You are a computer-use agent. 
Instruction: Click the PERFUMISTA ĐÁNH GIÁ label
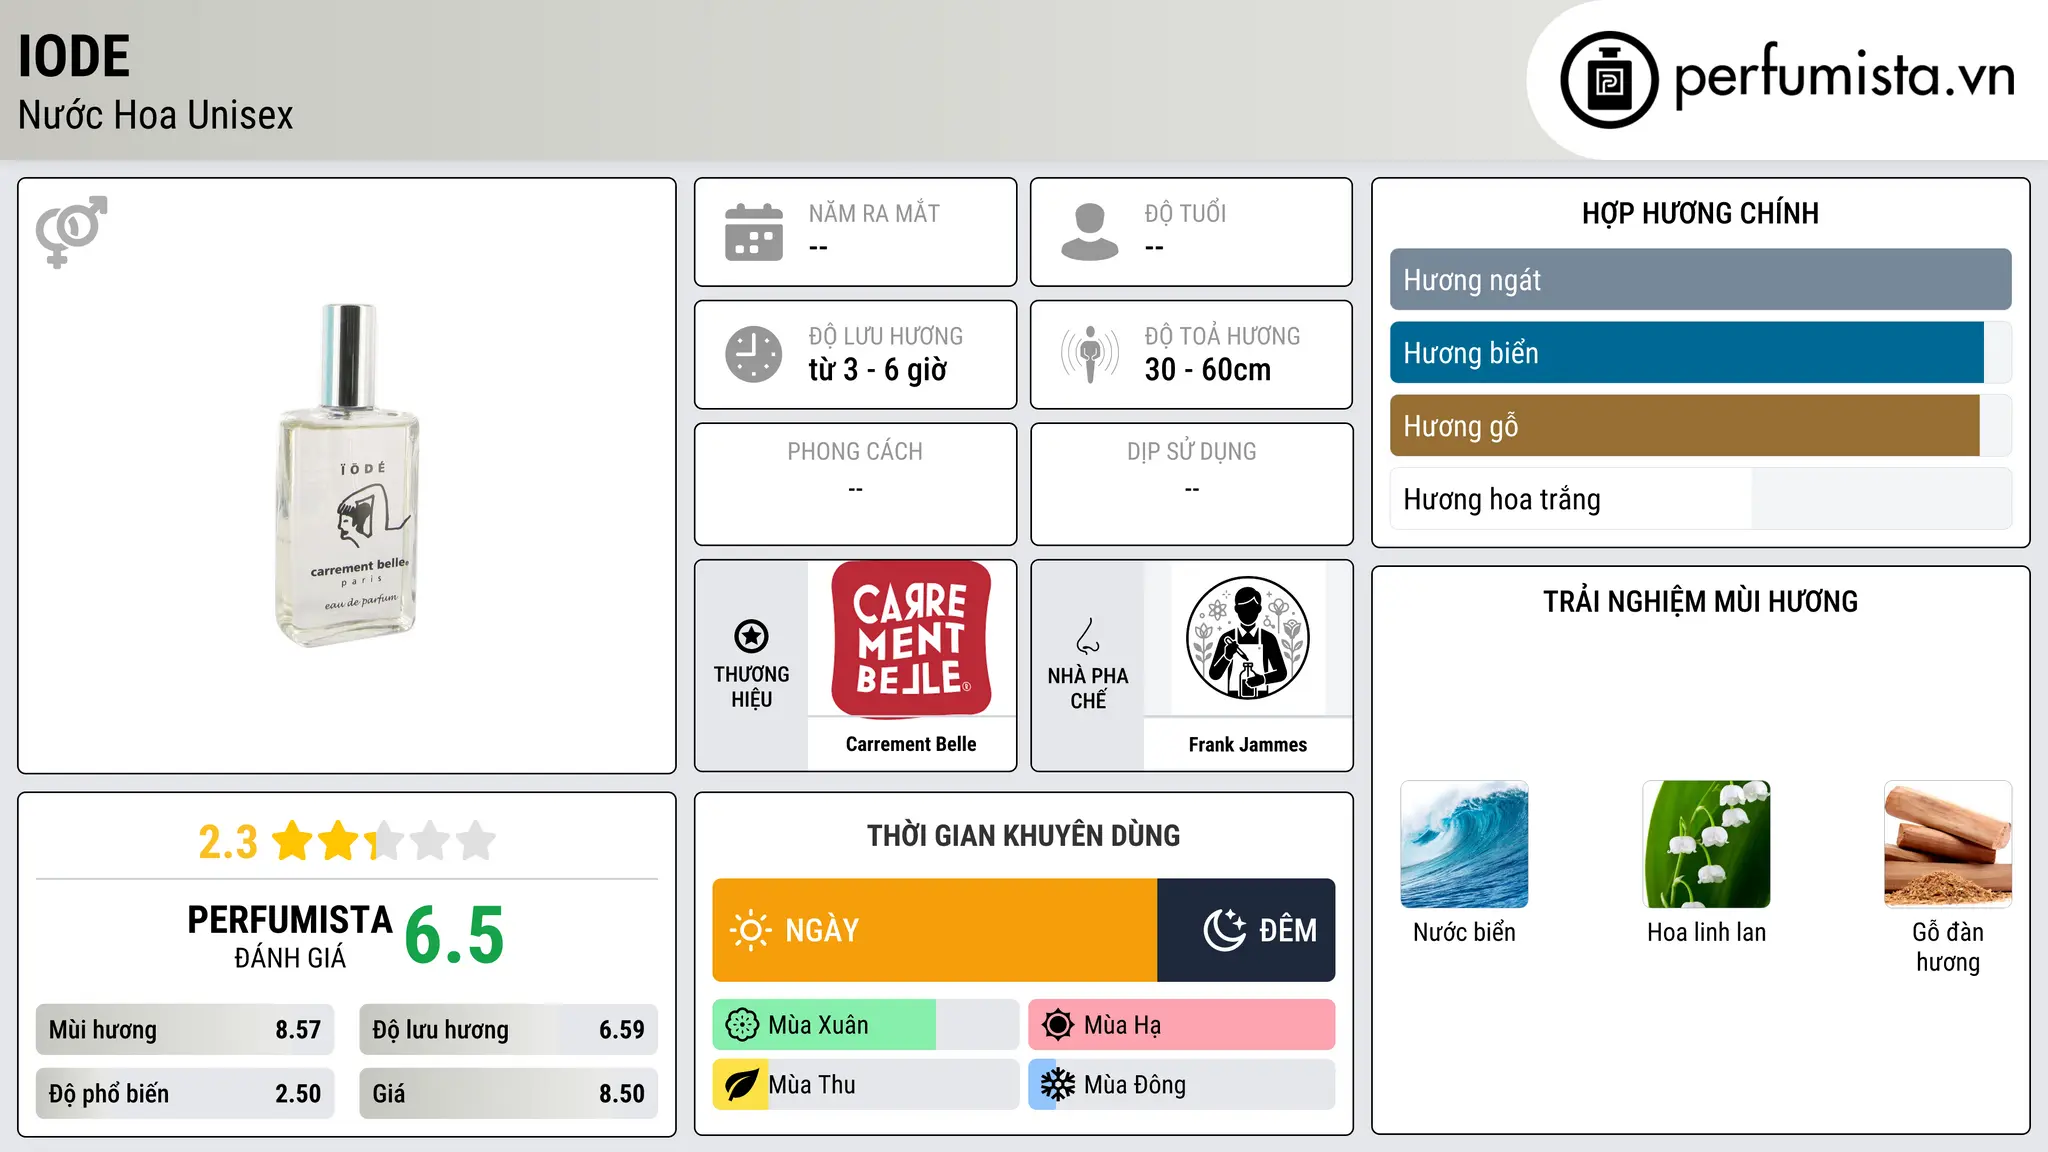click(290, 936)
